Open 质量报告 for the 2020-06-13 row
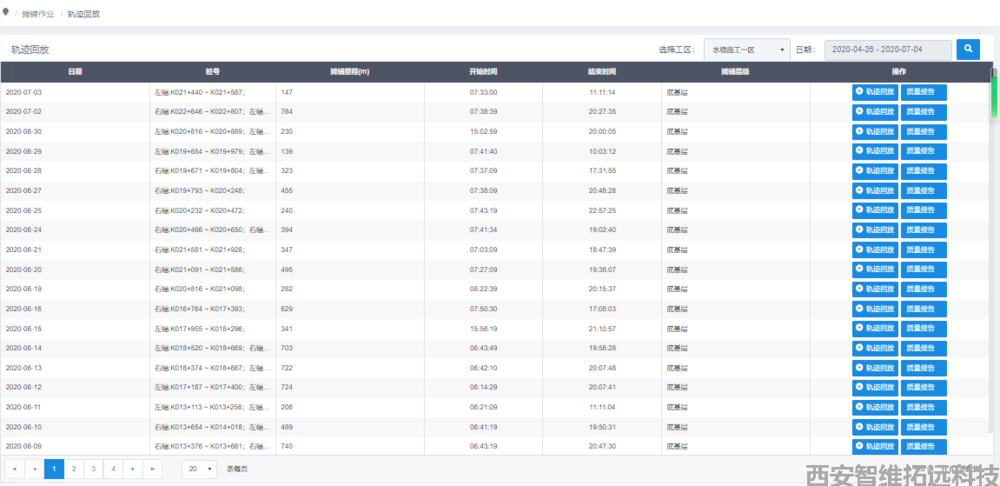The image size is (1000, 486). (x=923, y=368)
